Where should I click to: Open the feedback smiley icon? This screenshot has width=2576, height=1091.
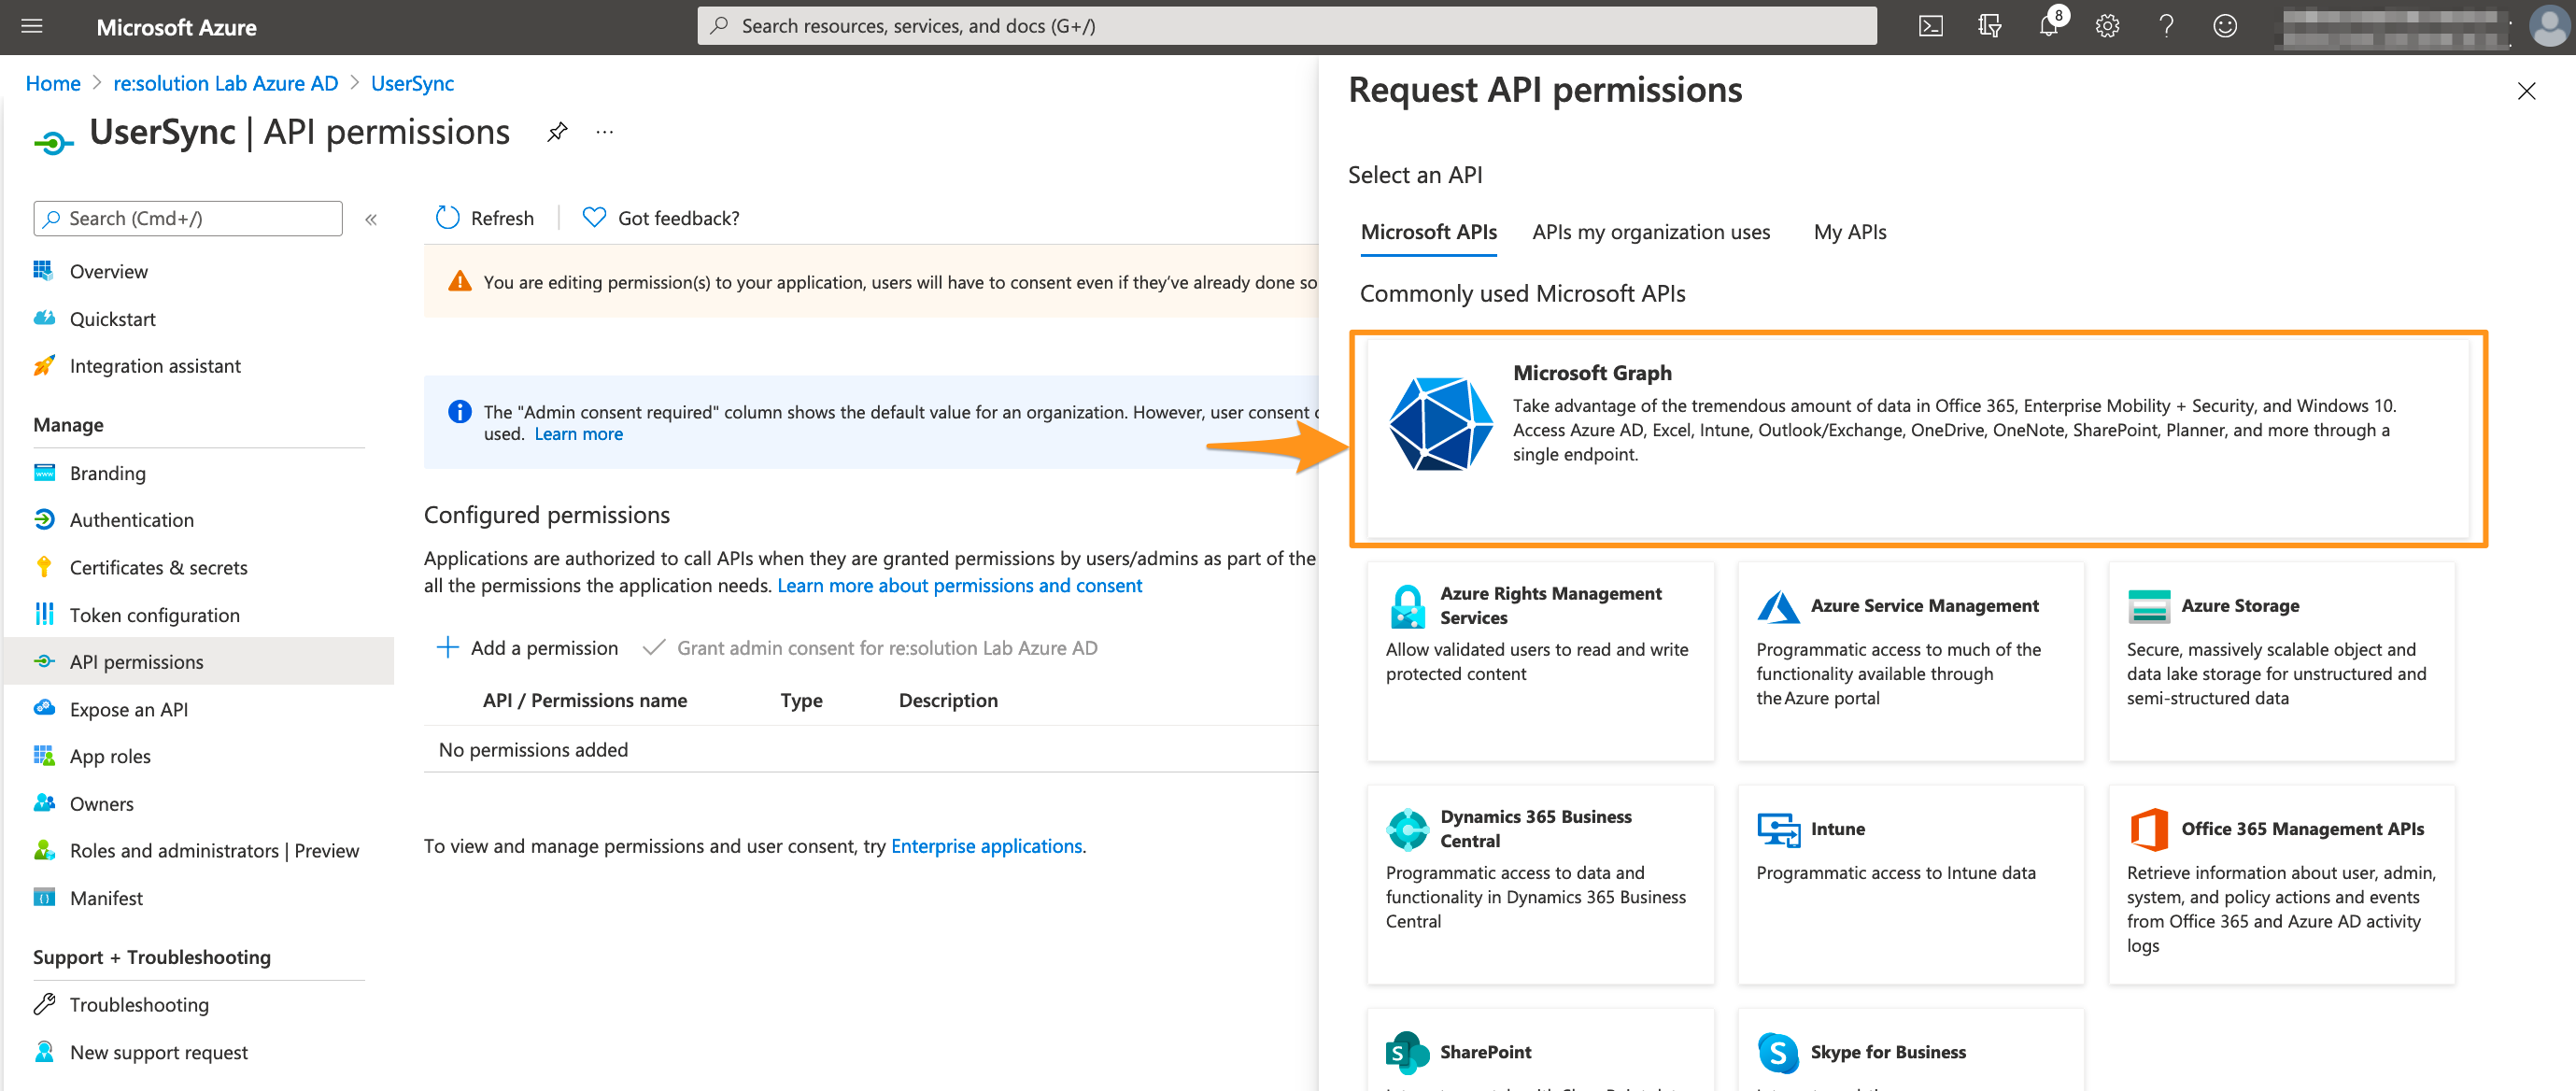point(2225,26)
